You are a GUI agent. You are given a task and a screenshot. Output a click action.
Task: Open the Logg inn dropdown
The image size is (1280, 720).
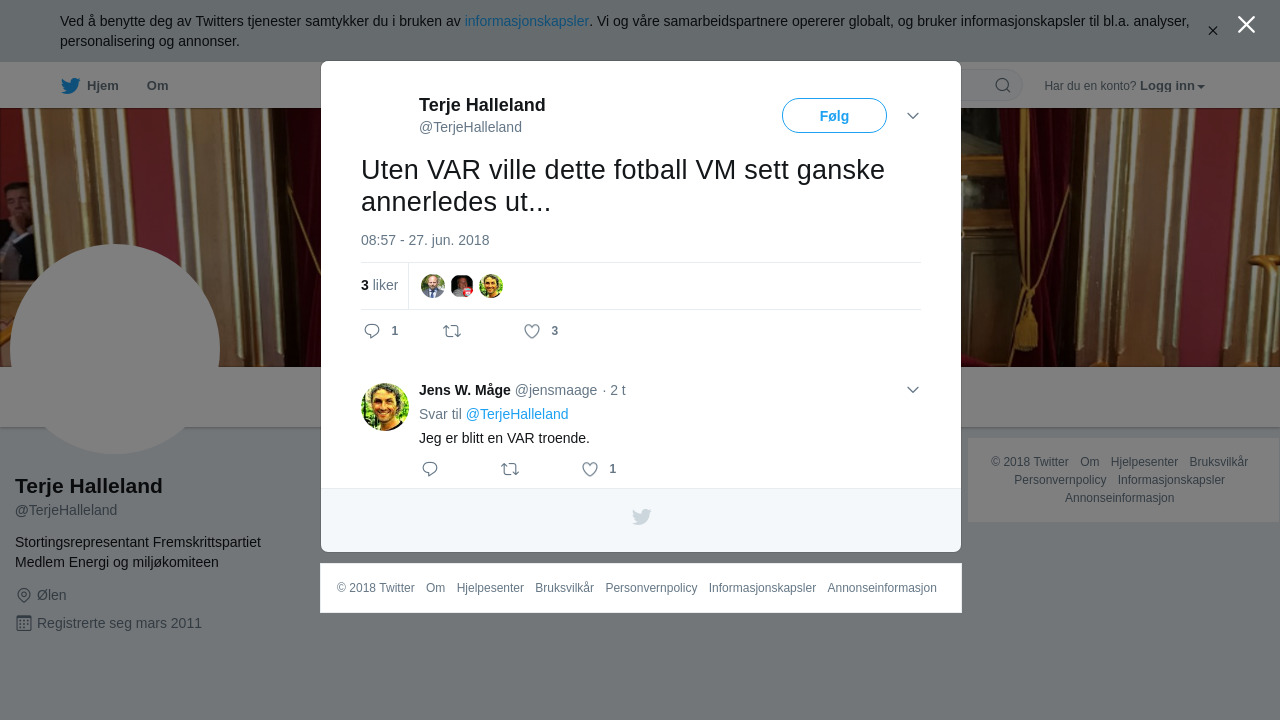(1172, 86)
